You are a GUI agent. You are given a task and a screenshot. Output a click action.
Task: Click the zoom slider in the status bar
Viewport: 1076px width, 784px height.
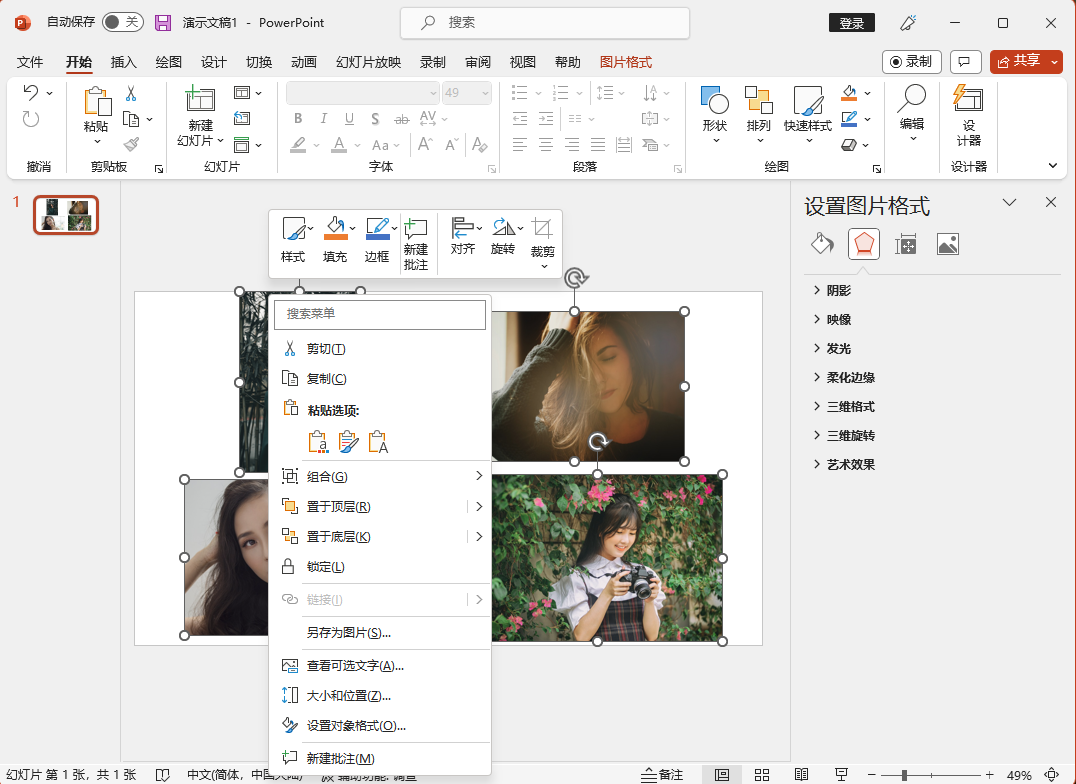tap(904, 775)
